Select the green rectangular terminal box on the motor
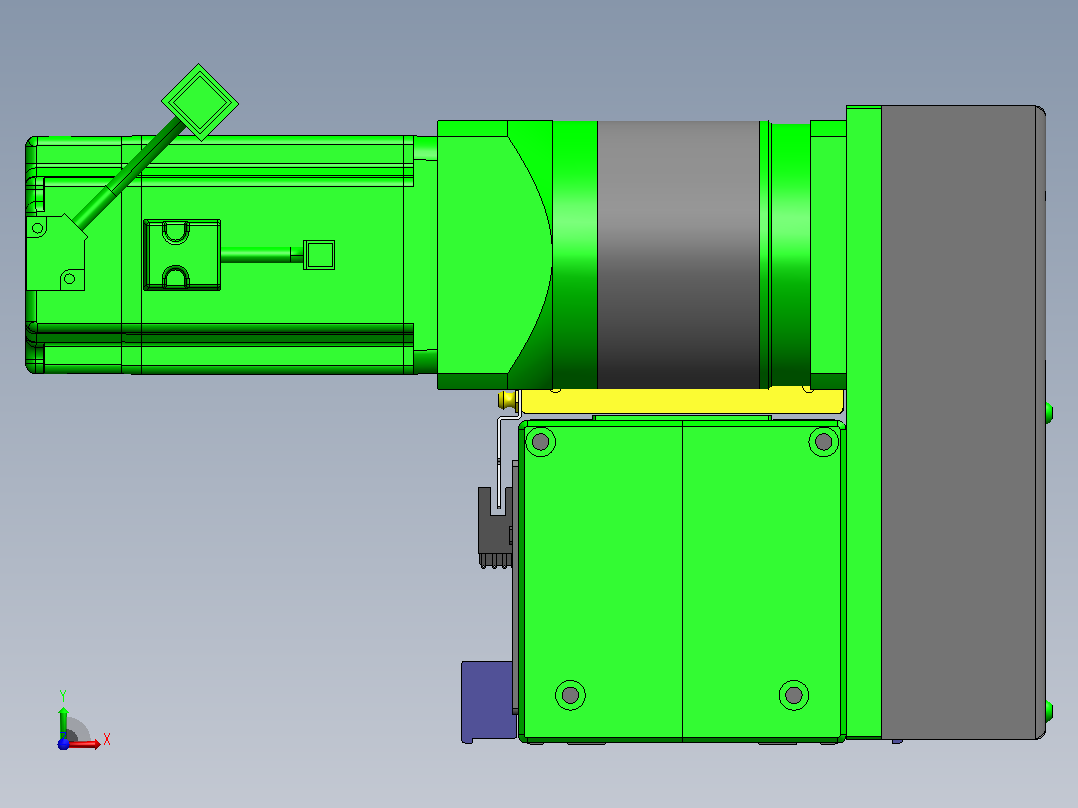Viewport: 1078px width, 808px height. (x=182, y=255)
